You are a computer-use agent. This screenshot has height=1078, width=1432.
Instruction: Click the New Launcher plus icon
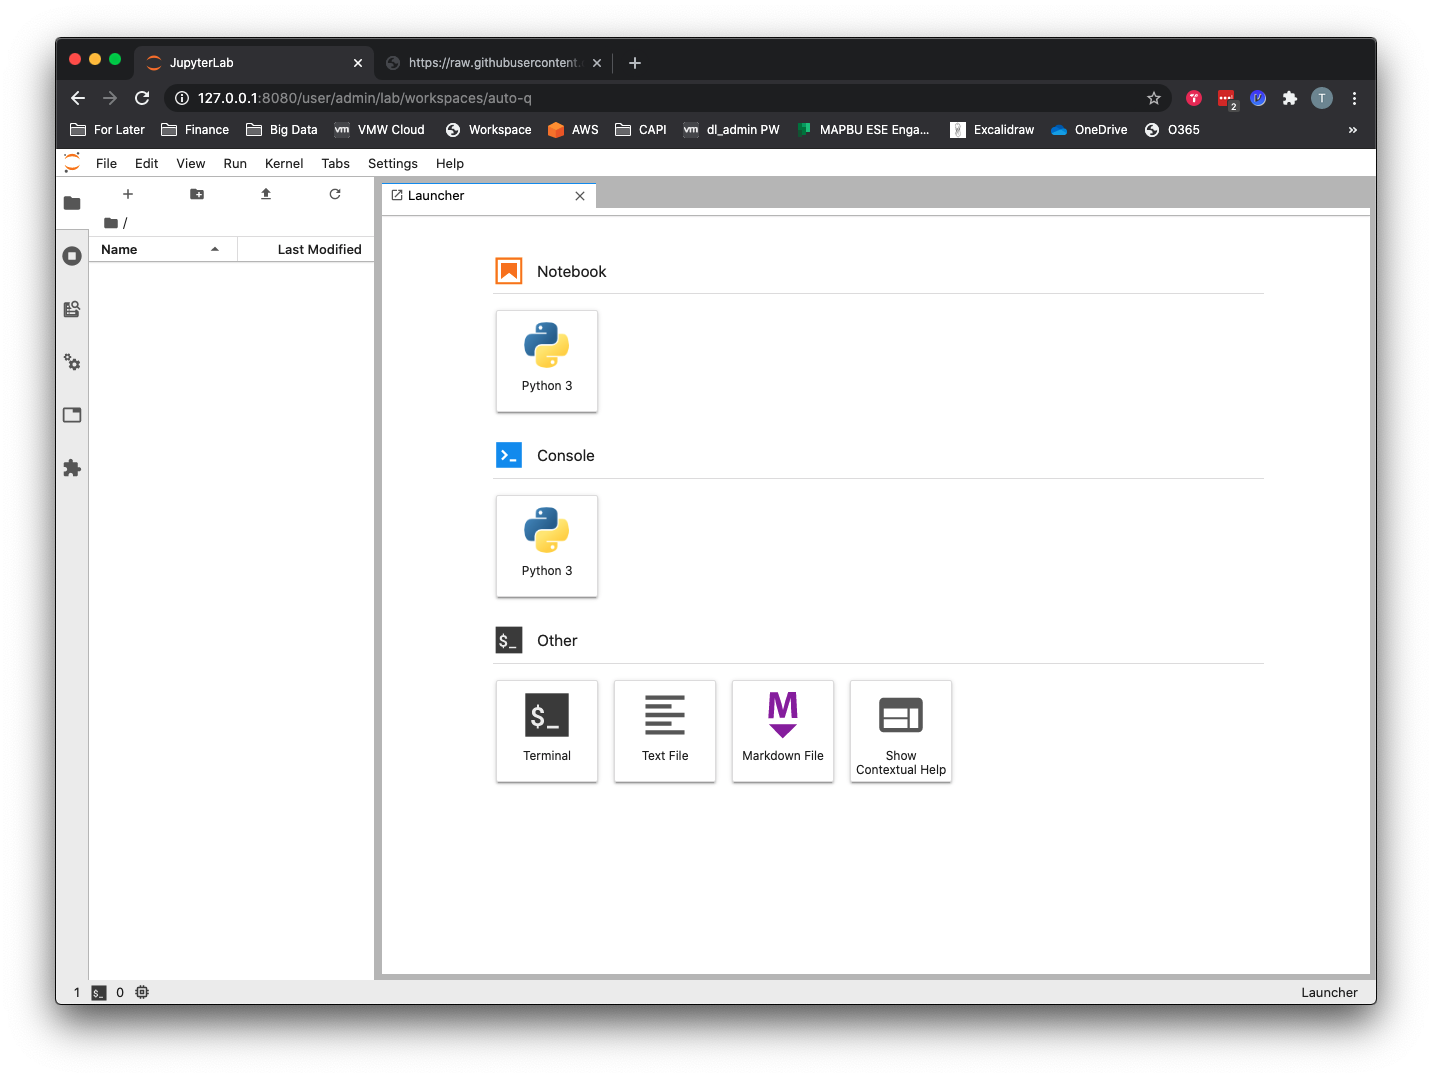coord(128,194)
